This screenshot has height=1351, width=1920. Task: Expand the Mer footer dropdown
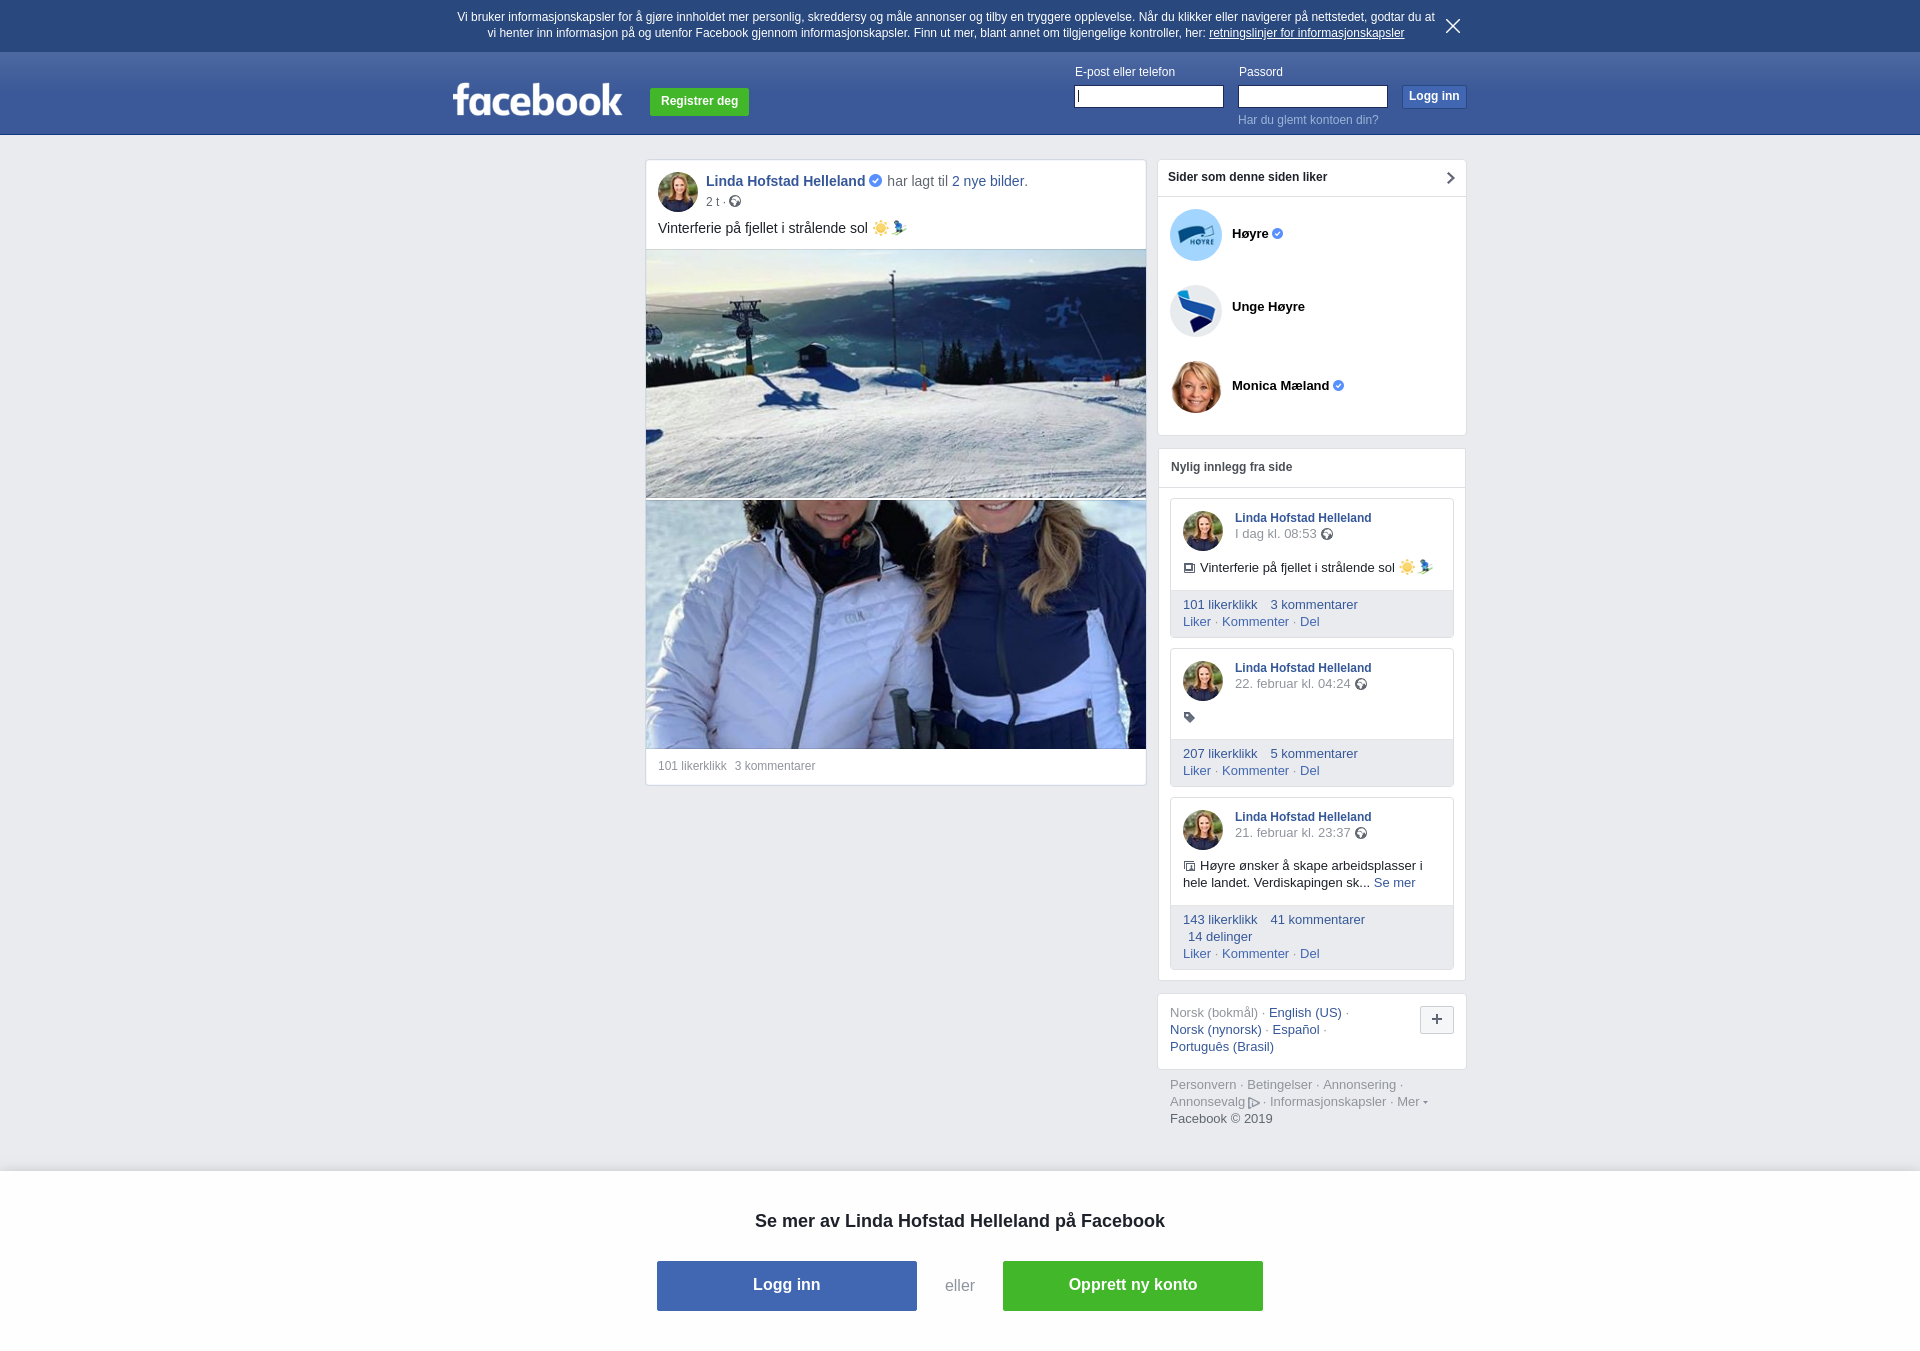coord(1412,1102)
